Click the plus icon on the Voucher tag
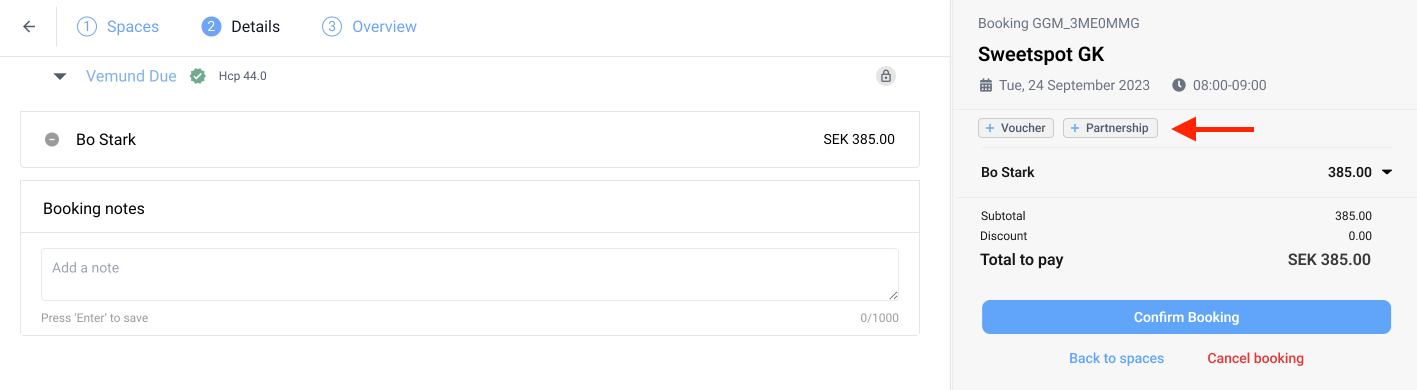The width and height of the screenshot is (1417, 390). [990, 128]
